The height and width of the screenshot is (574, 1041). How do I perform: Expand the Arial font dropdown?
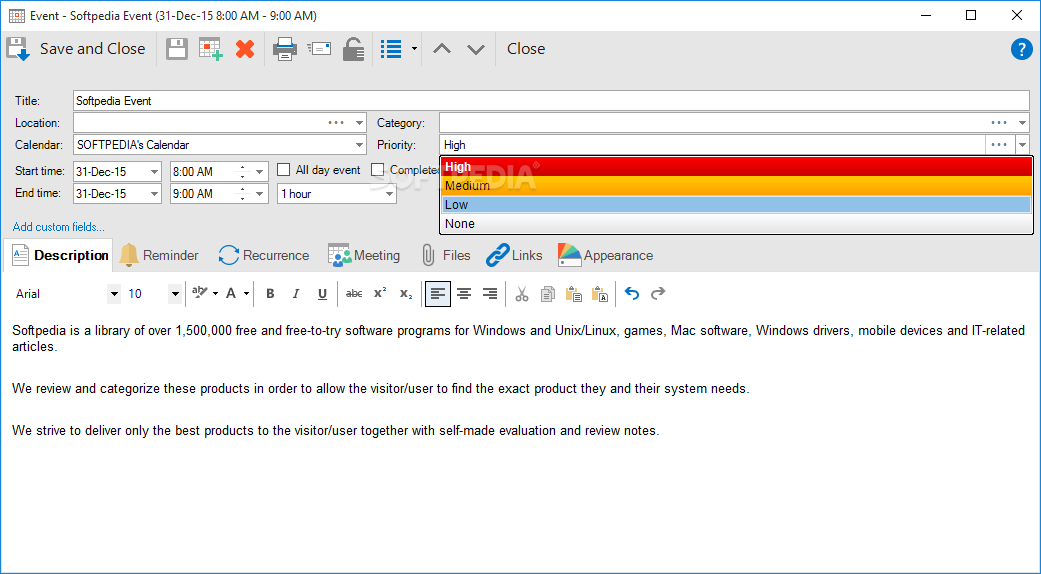tap(114, 294)
